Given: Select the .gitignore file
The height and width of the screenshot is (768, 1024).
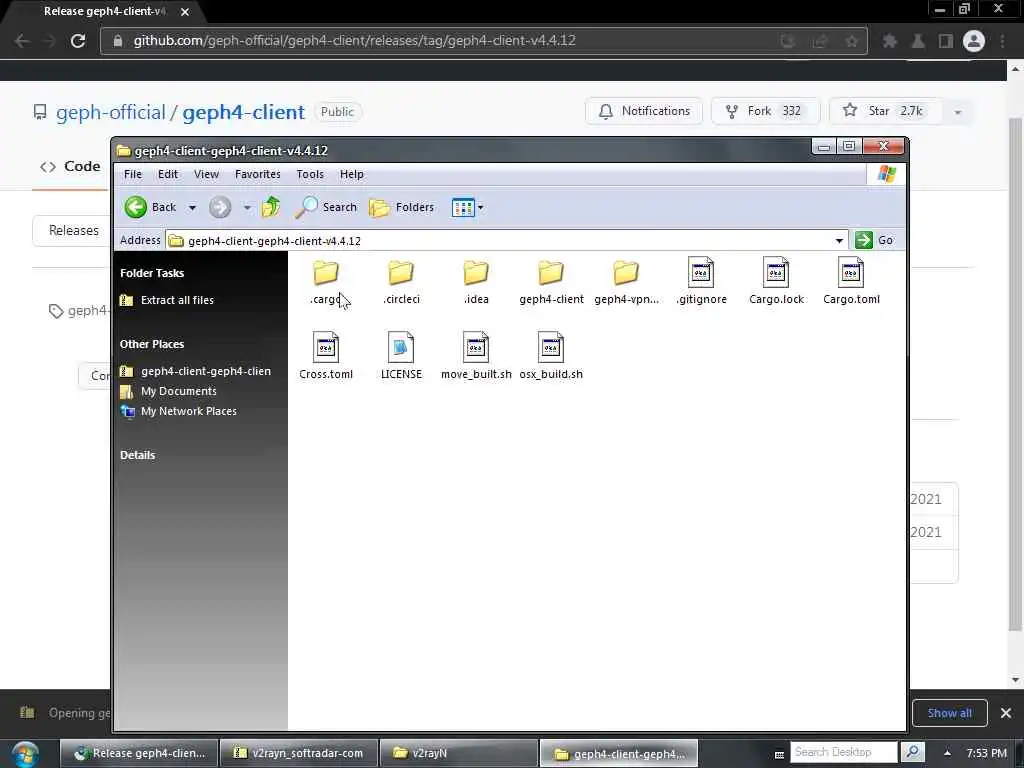Looking at the screenshot, I should pyautogui.click(x=701, y=282).
